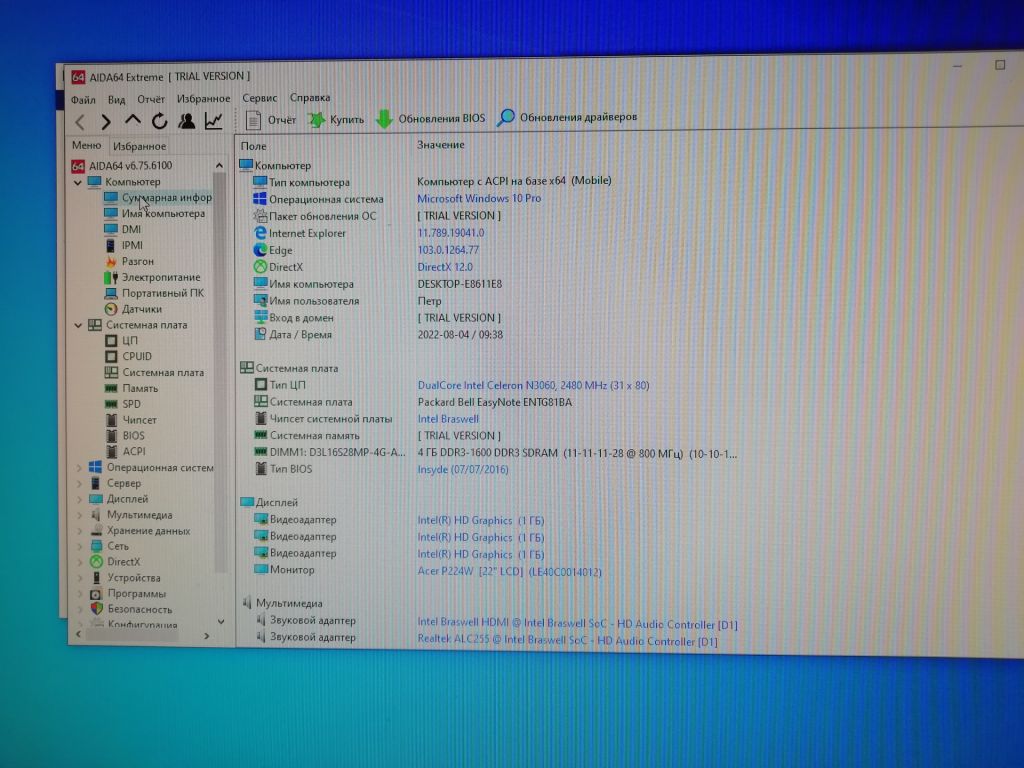Image resolution: width=1024 pixels, height=768 pixels.
Task: Switch to the Избранное tab in the left panel
Action: click(x=139, y=146)
